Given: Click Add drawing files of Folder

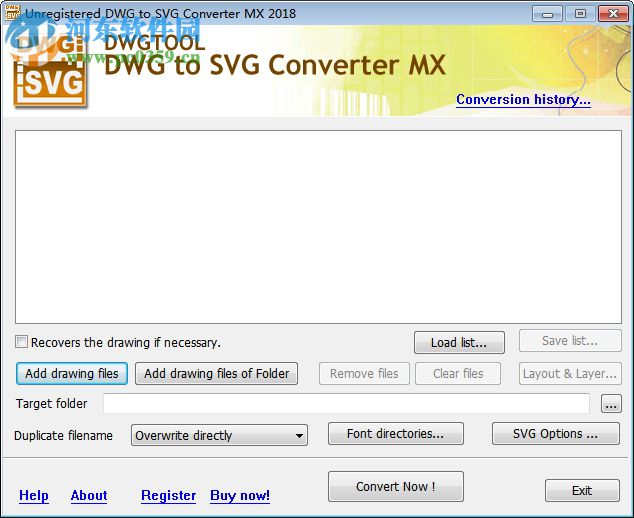Looking at the screenshot, I should 216,373.
